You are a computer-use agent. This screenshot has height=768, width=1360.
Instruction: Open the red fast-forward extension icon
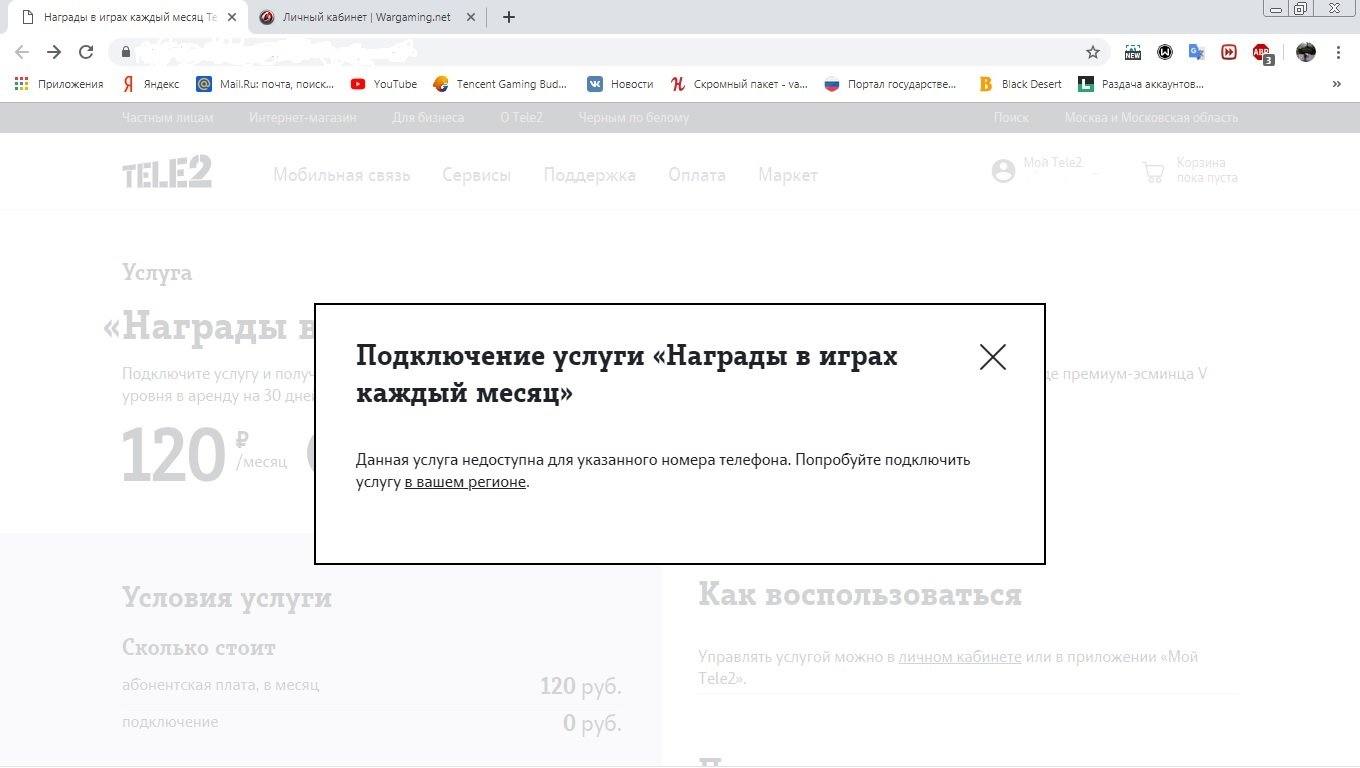tap(1229, 52)
